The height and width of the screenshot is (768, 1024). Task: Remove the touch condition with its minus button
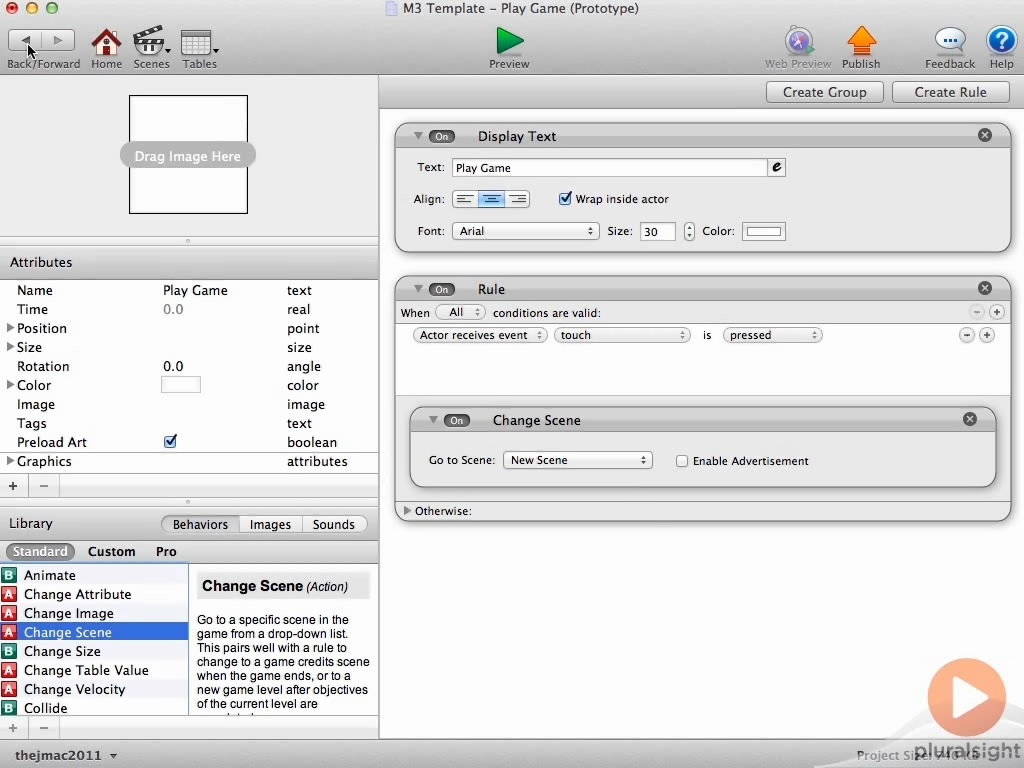coord(967,335)
